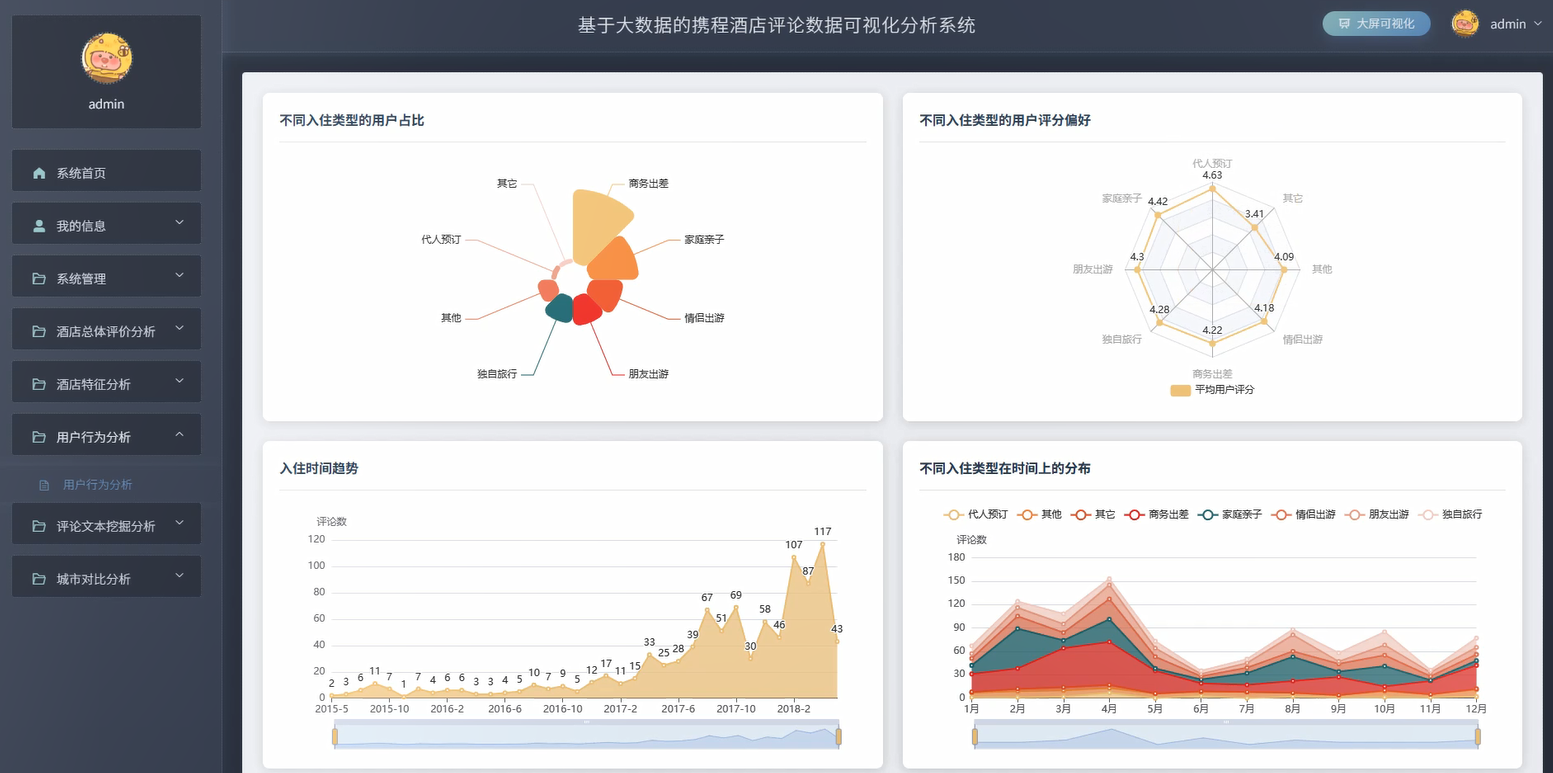Click right handle of 入住时间趋势 zoom slider

pos(838,737)
